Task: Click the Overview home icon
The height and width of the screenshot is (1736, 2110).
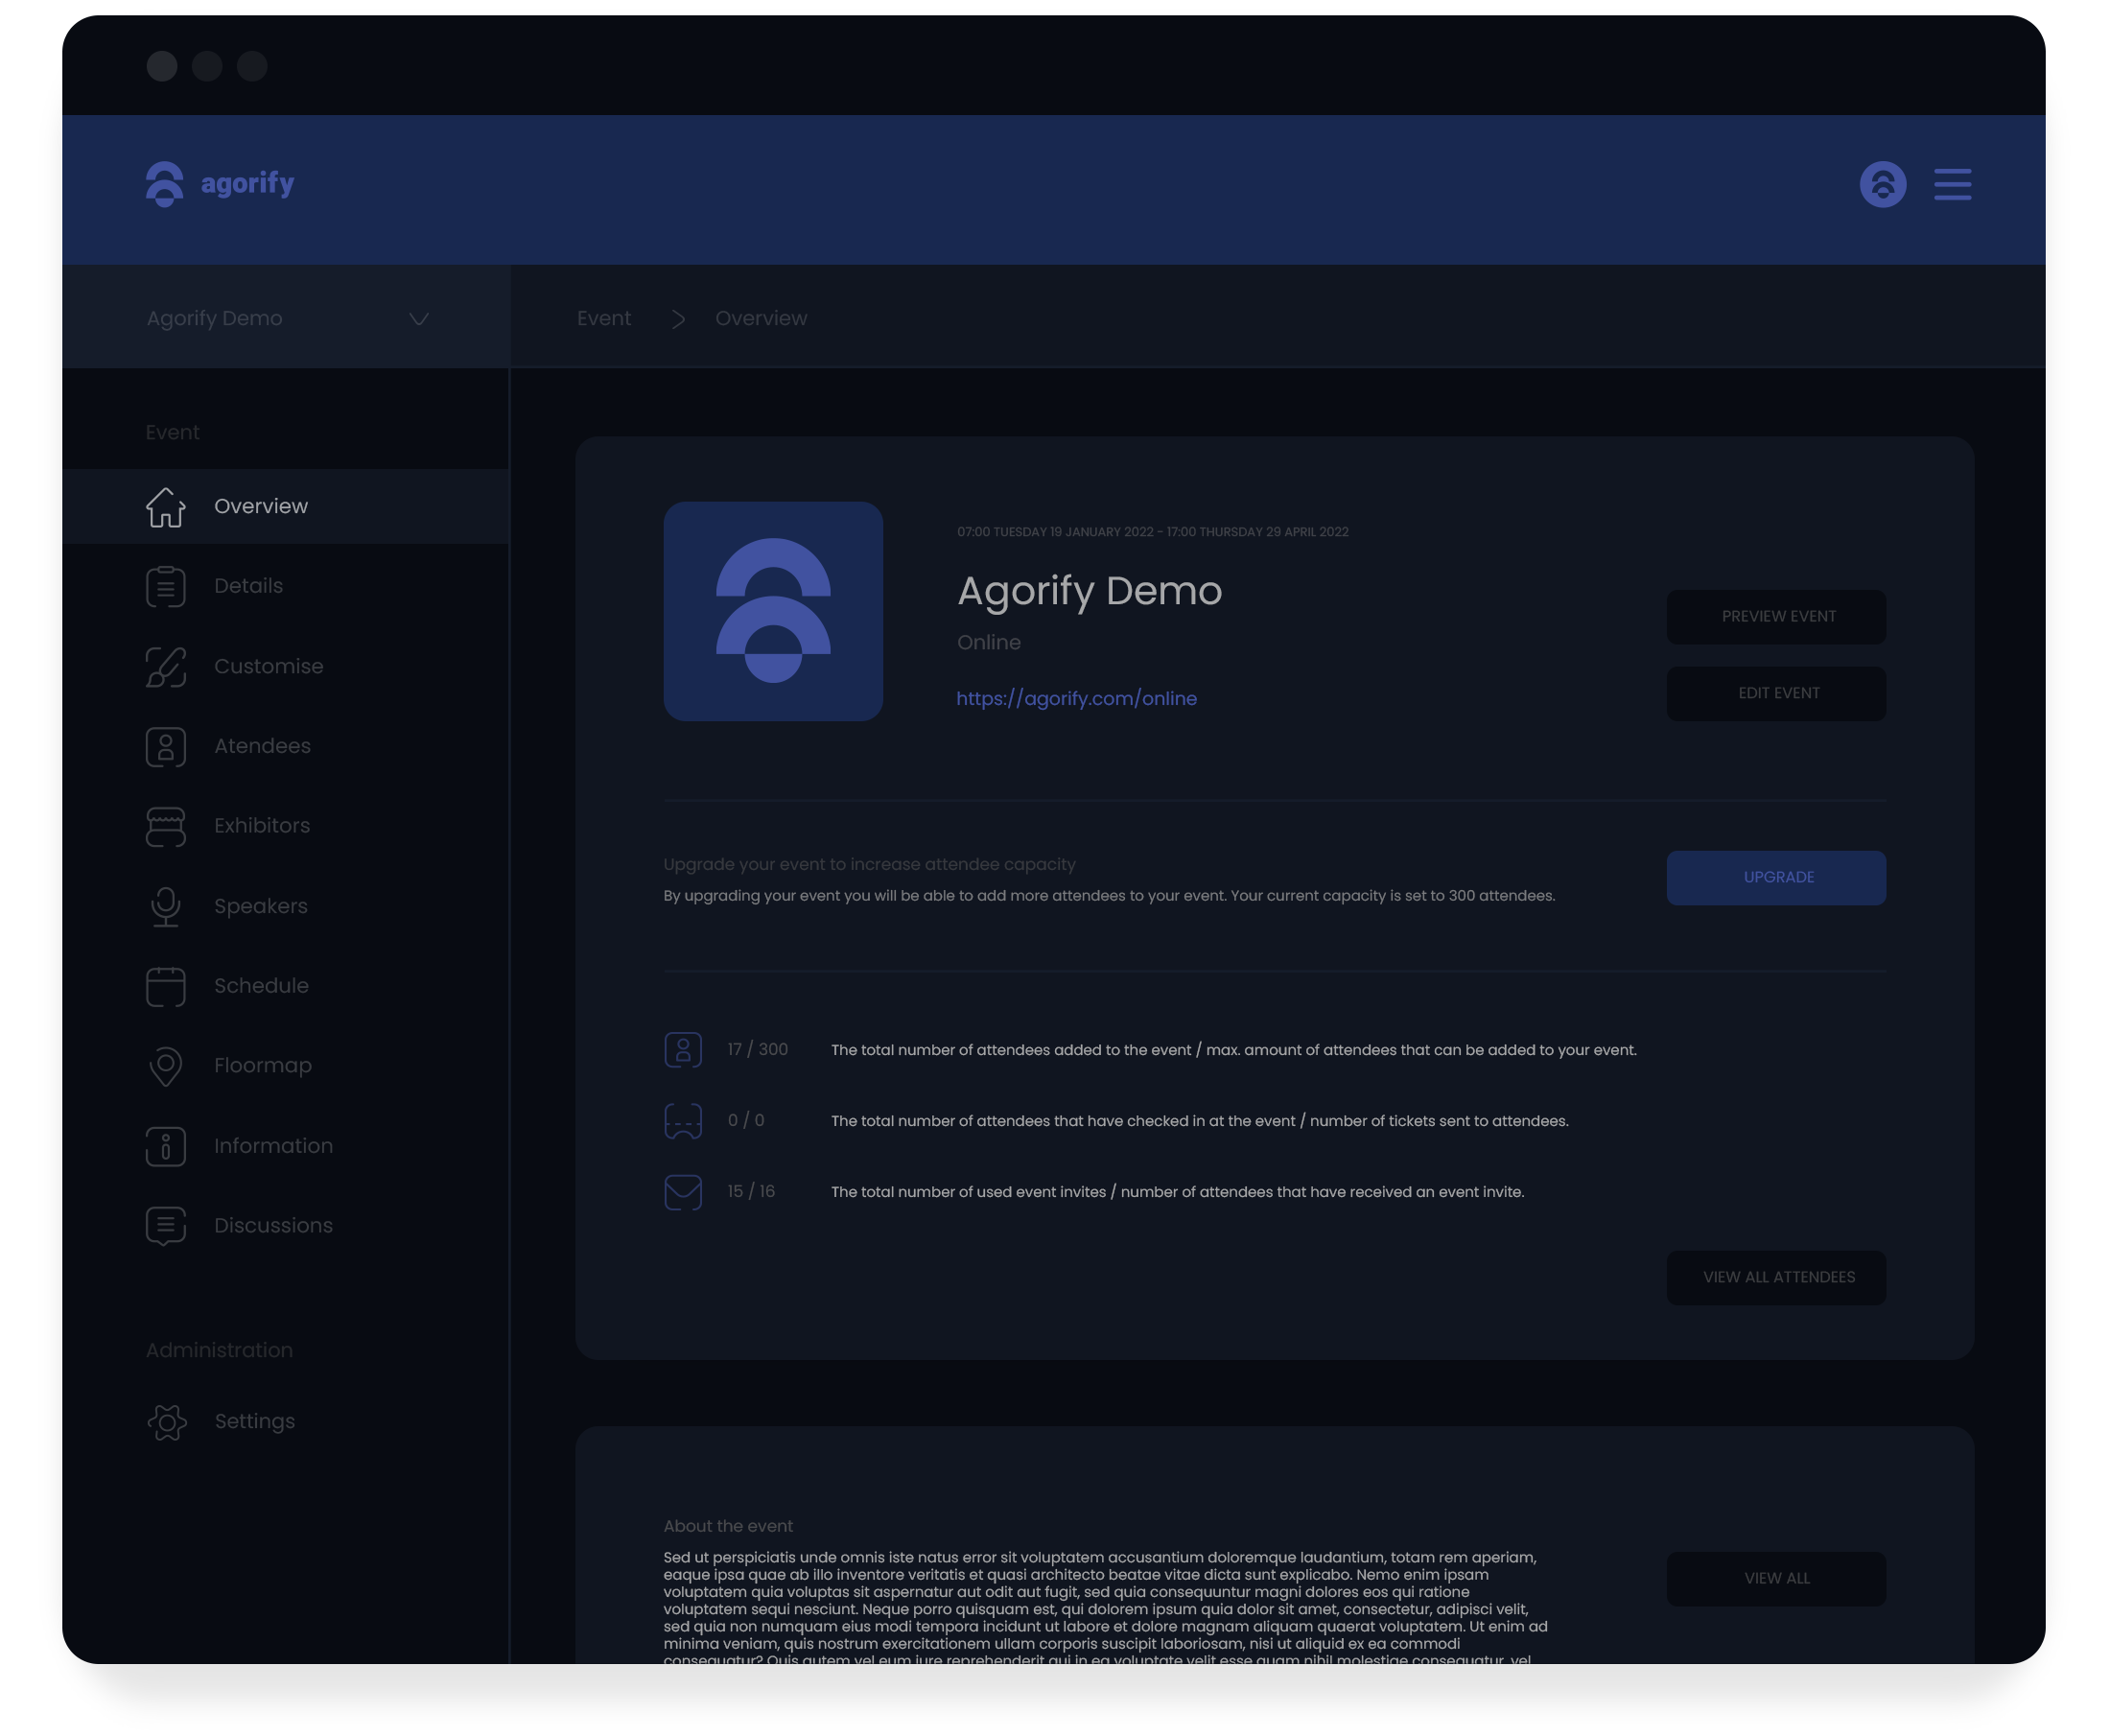Action: (x=166, y=507)
